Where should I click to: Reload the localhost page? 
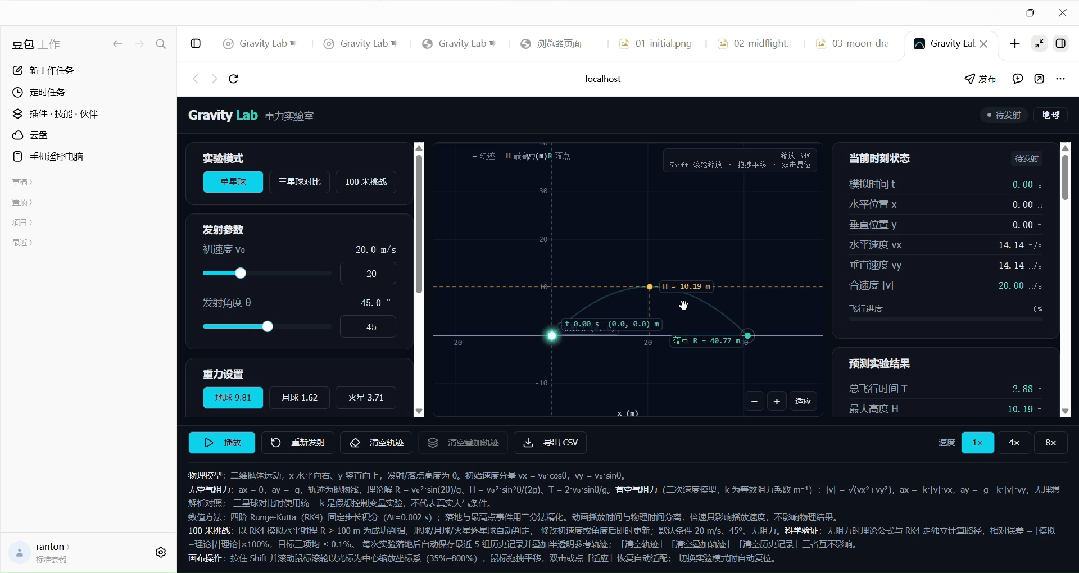click(x=233, y=79)
